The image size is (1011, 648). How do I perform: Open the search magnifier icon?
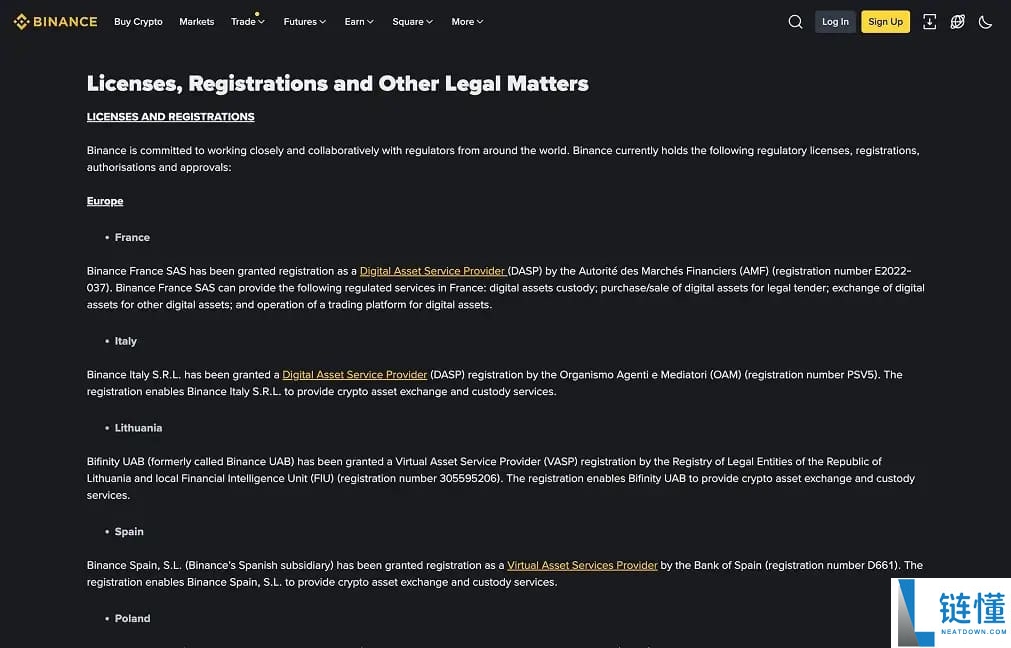coord(795,22)
